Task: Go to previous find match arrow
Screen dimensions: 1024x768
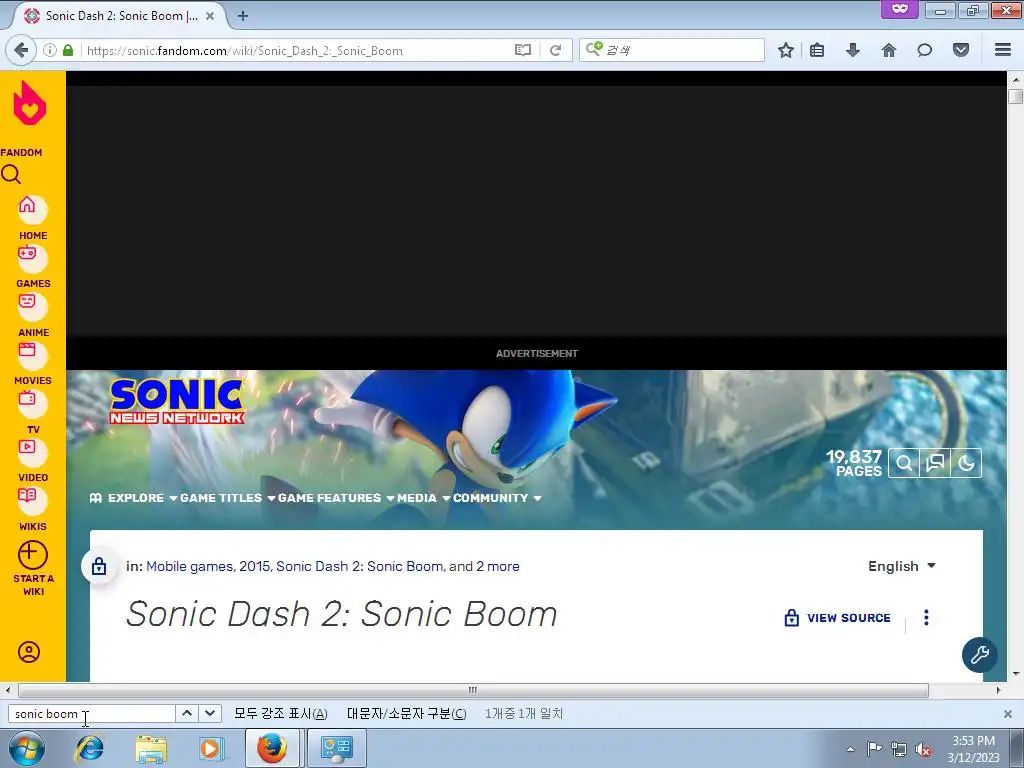Action: [187, 713]
